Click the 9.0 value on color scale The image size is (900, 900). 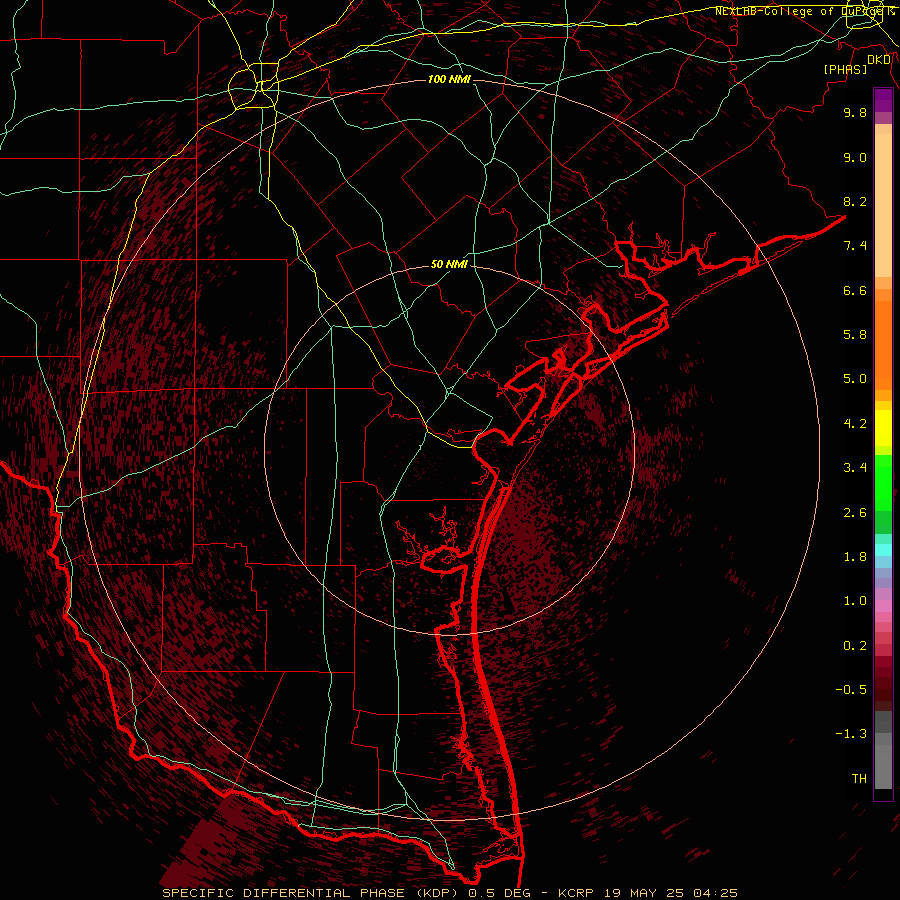[x=855, y=157]
